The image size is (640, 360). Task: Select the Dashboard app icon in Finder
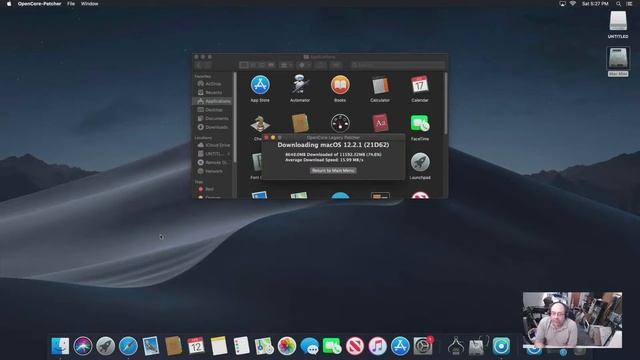click(x=340, y=123)
